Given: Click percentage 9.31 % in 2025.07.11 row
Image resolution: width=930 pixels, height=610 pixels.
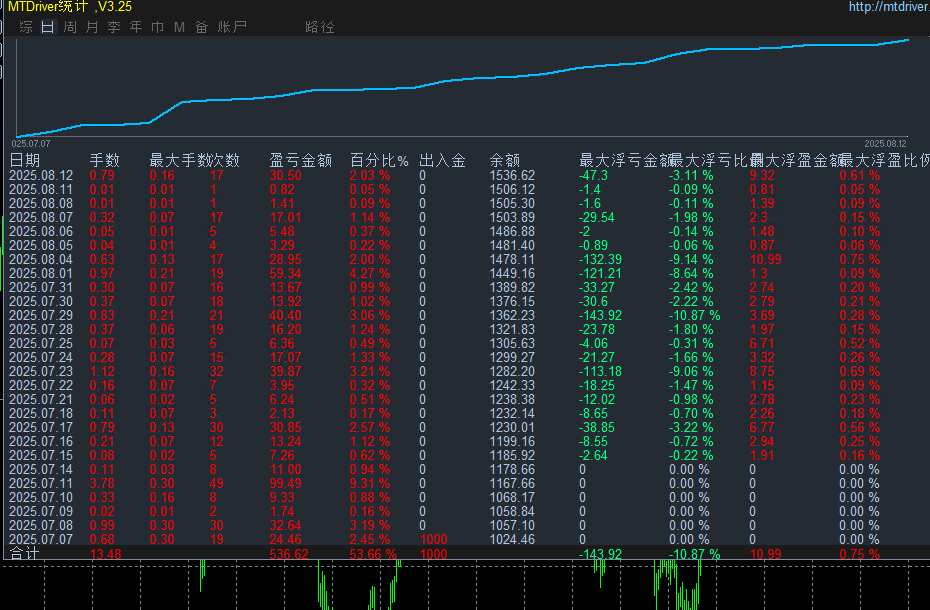Looking at the screenshot, I should [x=370, y=484].
